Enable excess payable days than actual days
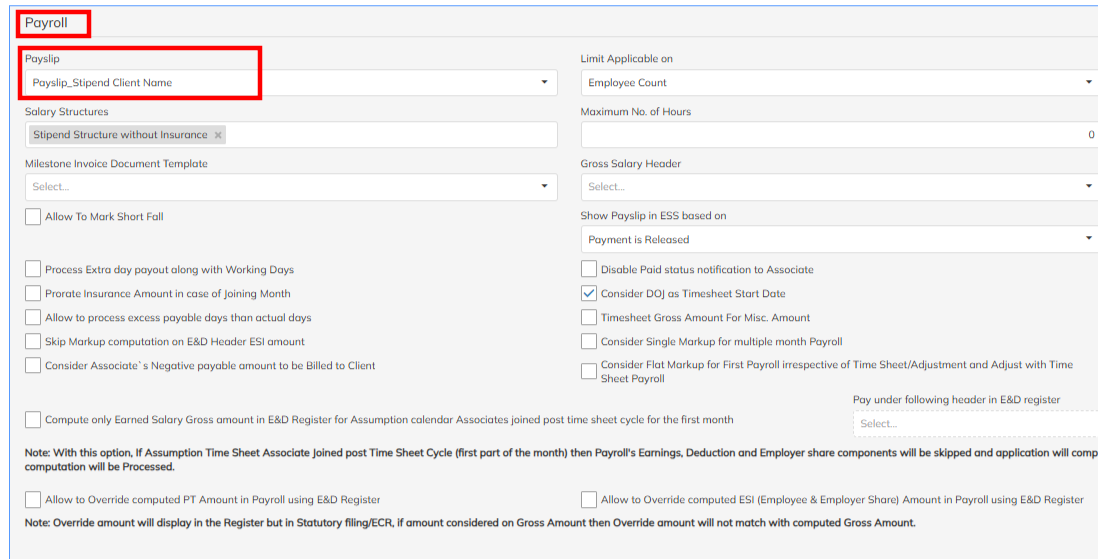This screenshot has height=559, width=1098. [x=34, y=318]
